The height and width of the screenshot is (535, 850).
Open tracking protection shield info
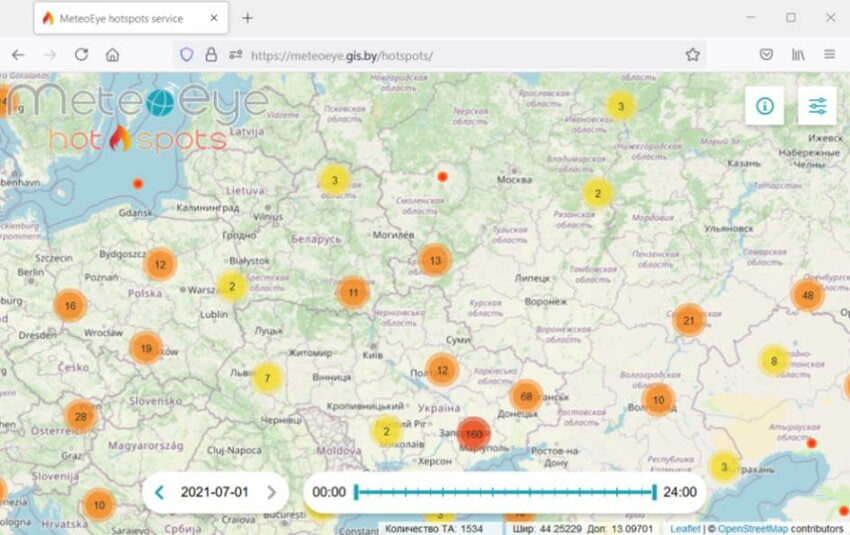[x=186, y=55]
